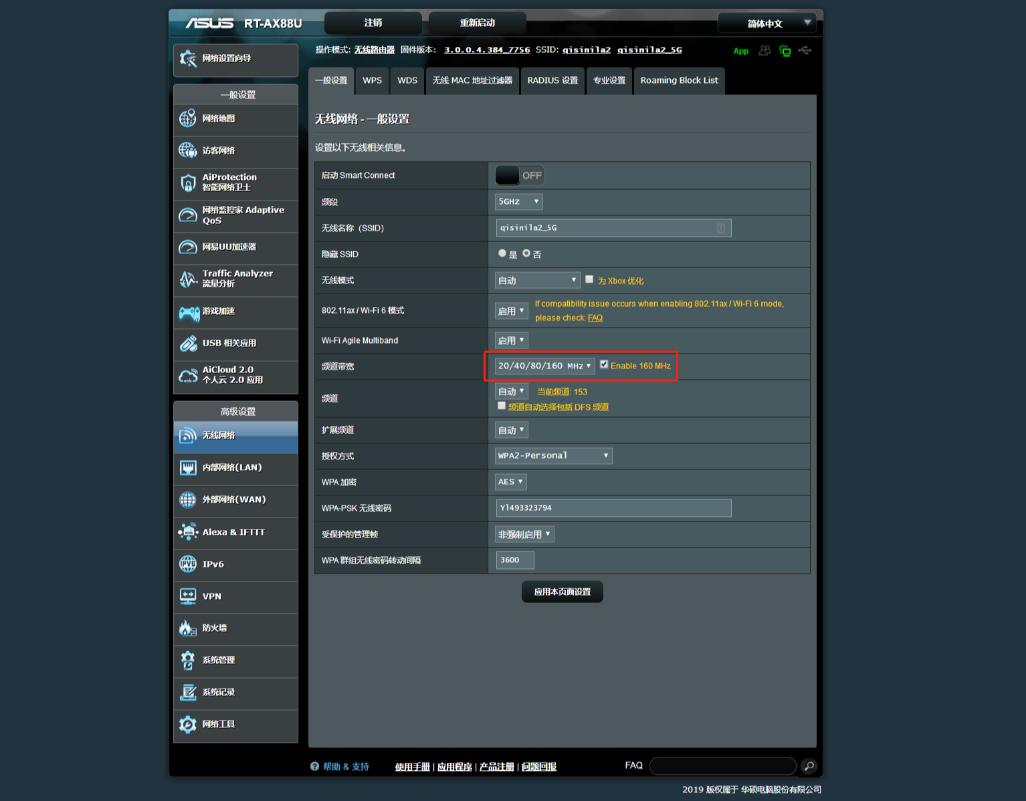Click the VPN icon in advanced settings
Image resolution: width=1026 pixels, height=801 pixels.
pos(187,596)
